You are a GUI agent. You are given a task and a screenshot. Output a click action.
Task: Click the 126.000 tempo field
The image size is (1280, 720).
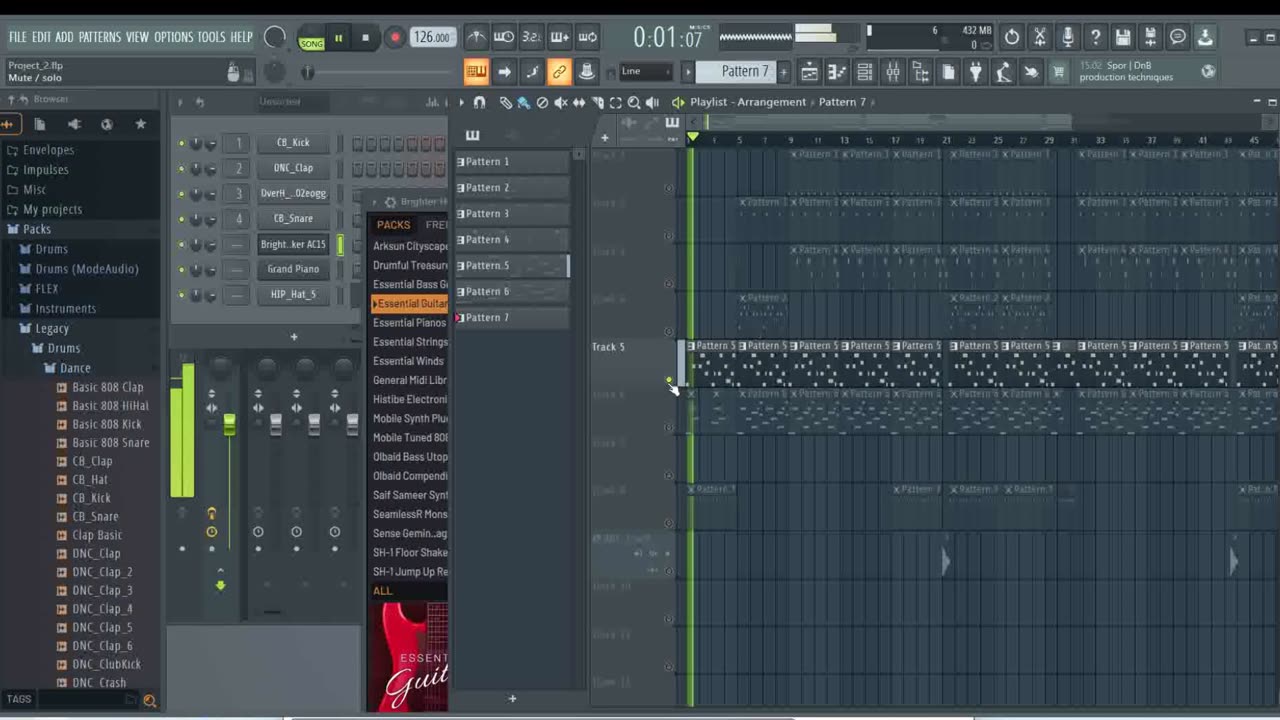point(432,38)
